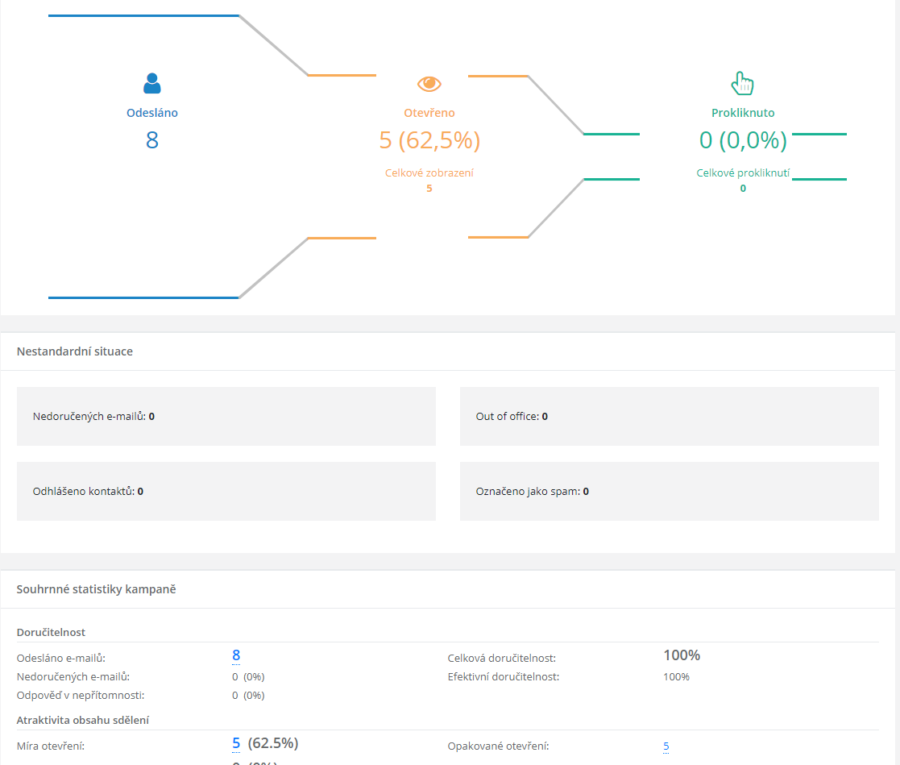The width and height of the screenshot is (900, 765).
Task: Click the green hand pointer Prokliknuto icon
Action: pyautogui.click(x=742, y=83)
